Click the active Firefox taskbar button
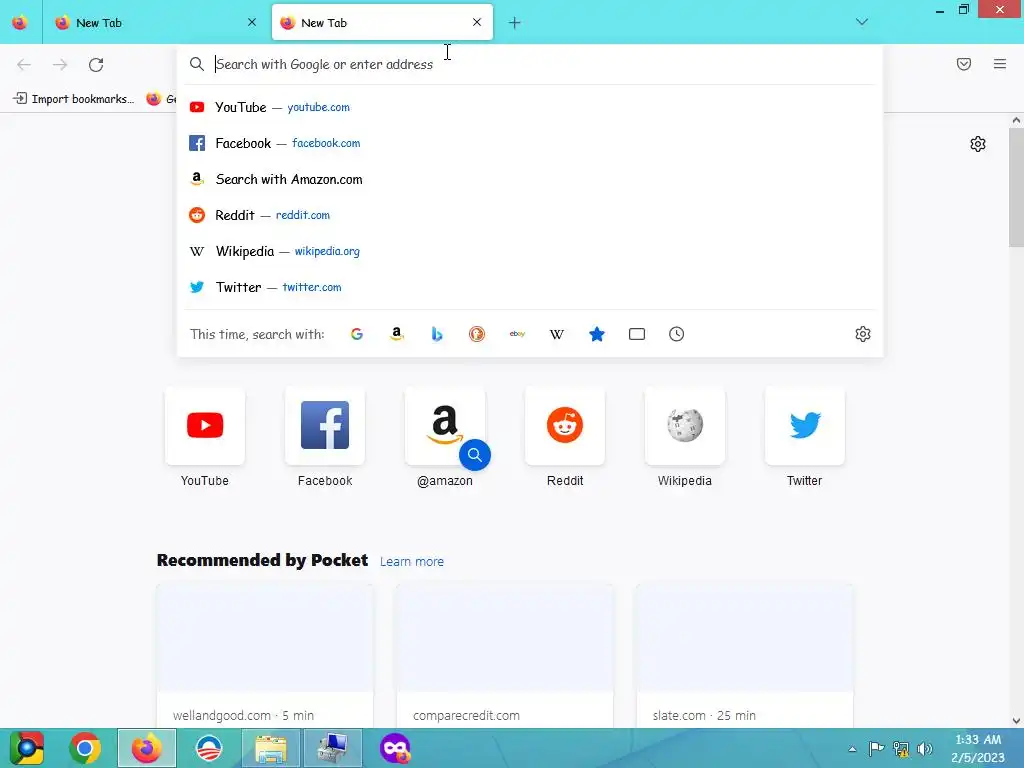 click(147, 748)
